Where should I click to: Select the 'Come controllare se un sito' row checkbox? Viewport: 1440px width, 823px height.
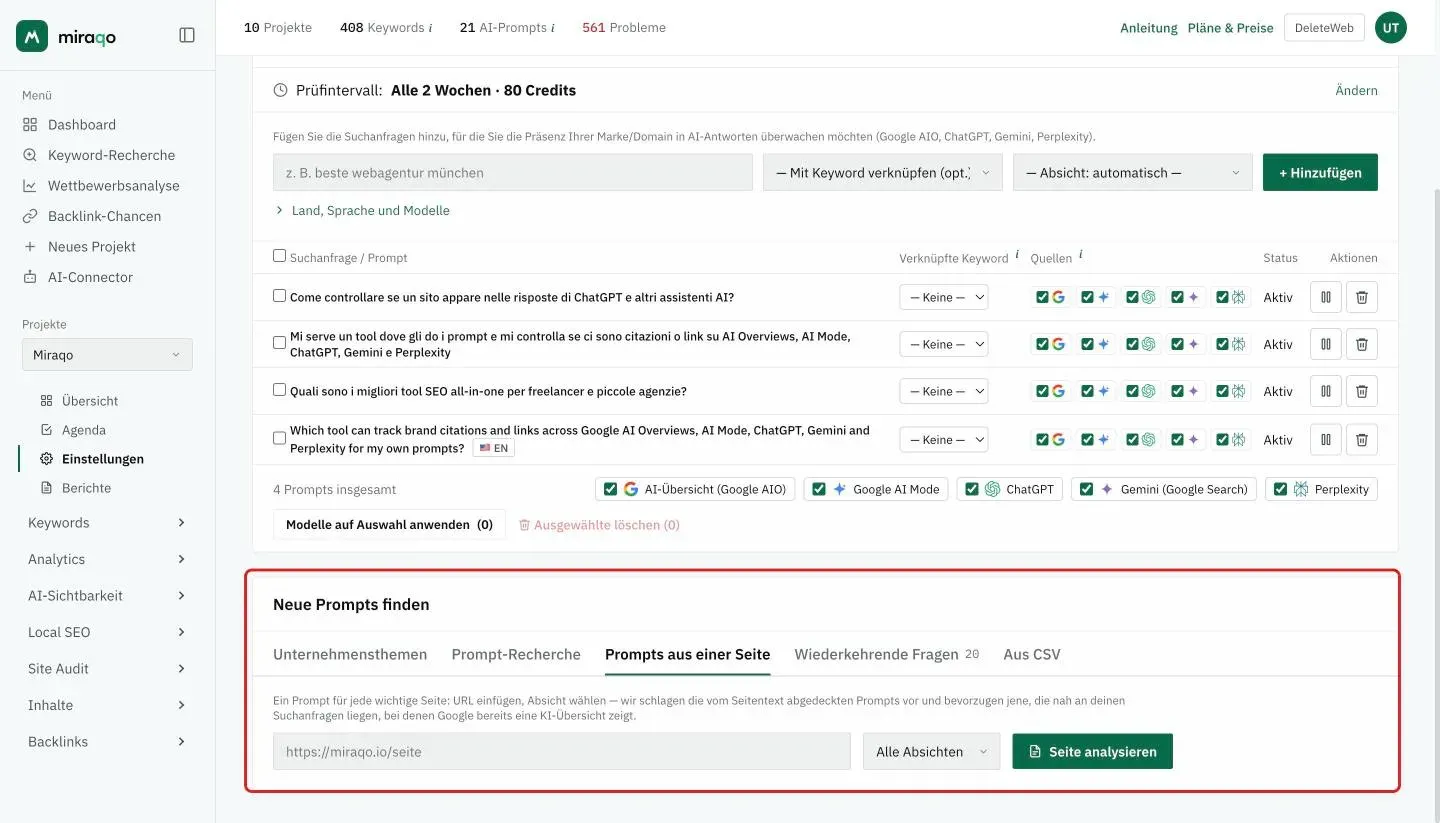coord(280,296)
